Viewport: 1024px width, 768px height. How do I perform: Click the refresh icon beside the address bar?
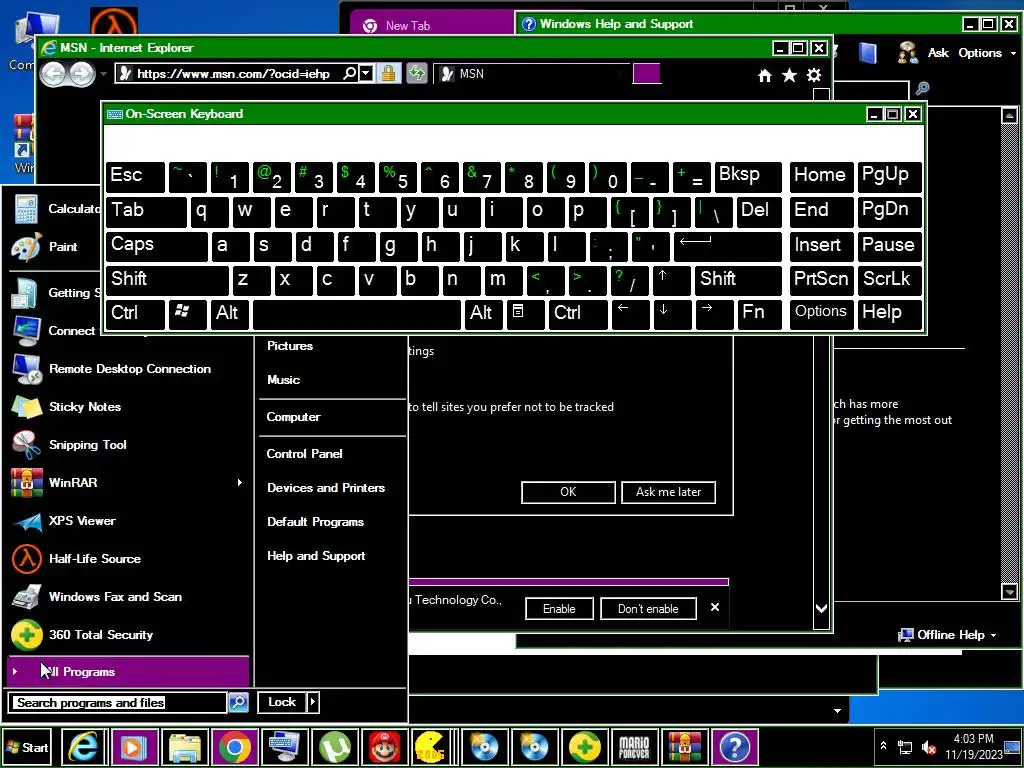[416, 73]
